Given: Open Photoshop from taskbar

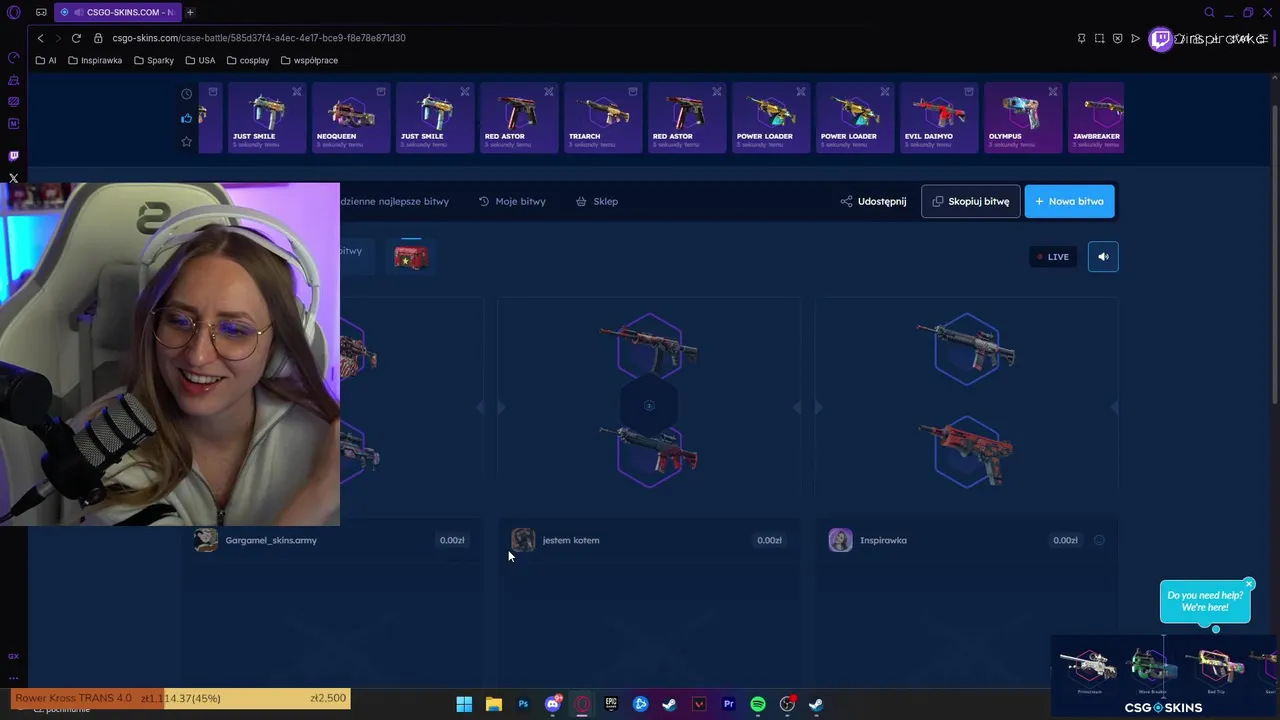Looking at the screenshot, I should (x=523, y=704).
